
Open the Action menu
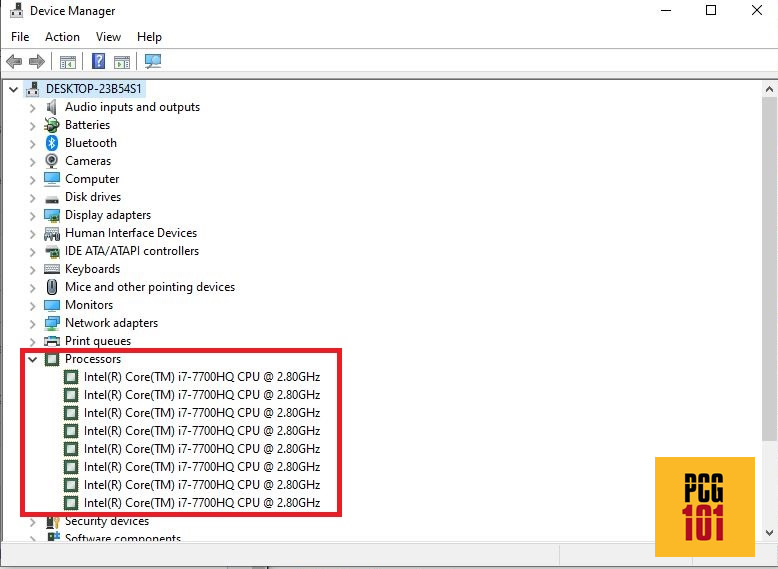tap(62, 37)
